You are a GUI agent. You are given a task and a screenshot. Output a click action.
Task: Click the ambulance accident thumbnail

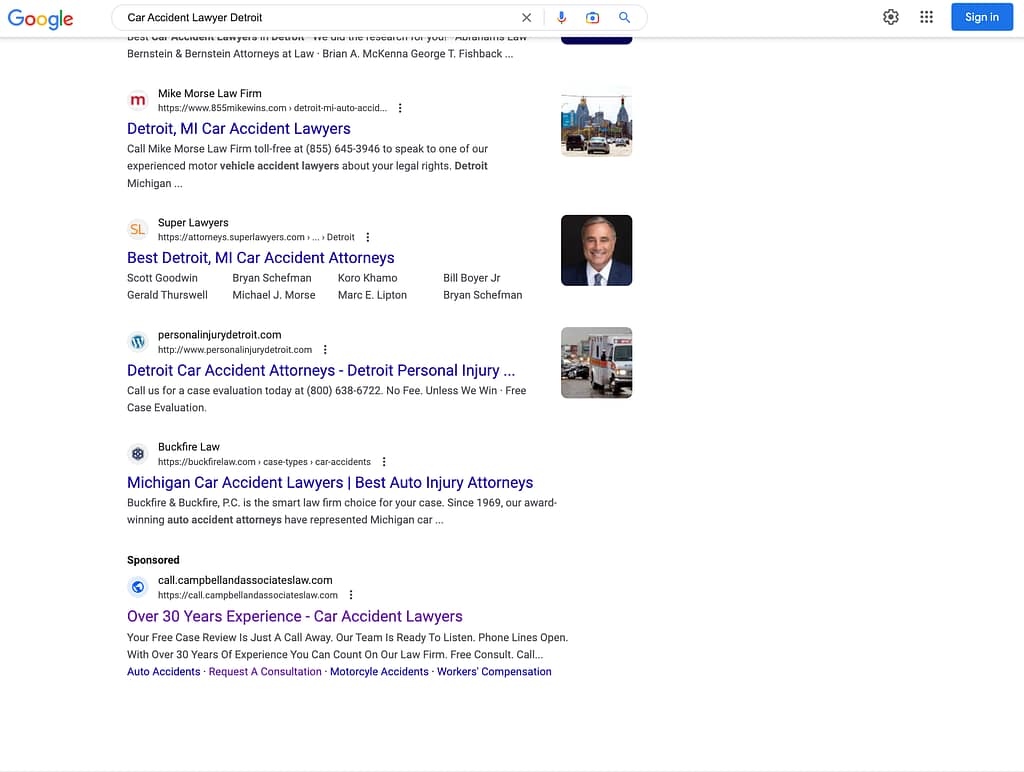click(596, 362)
